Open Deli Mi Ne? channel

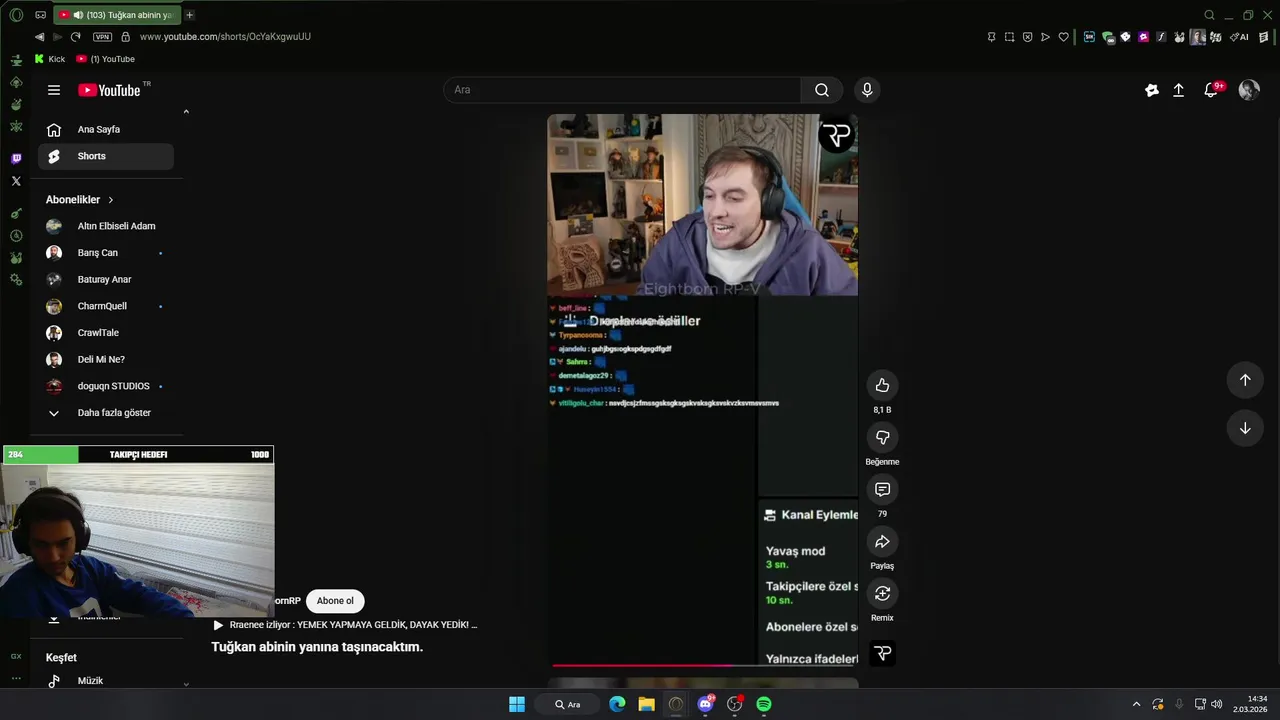point(106,360)
